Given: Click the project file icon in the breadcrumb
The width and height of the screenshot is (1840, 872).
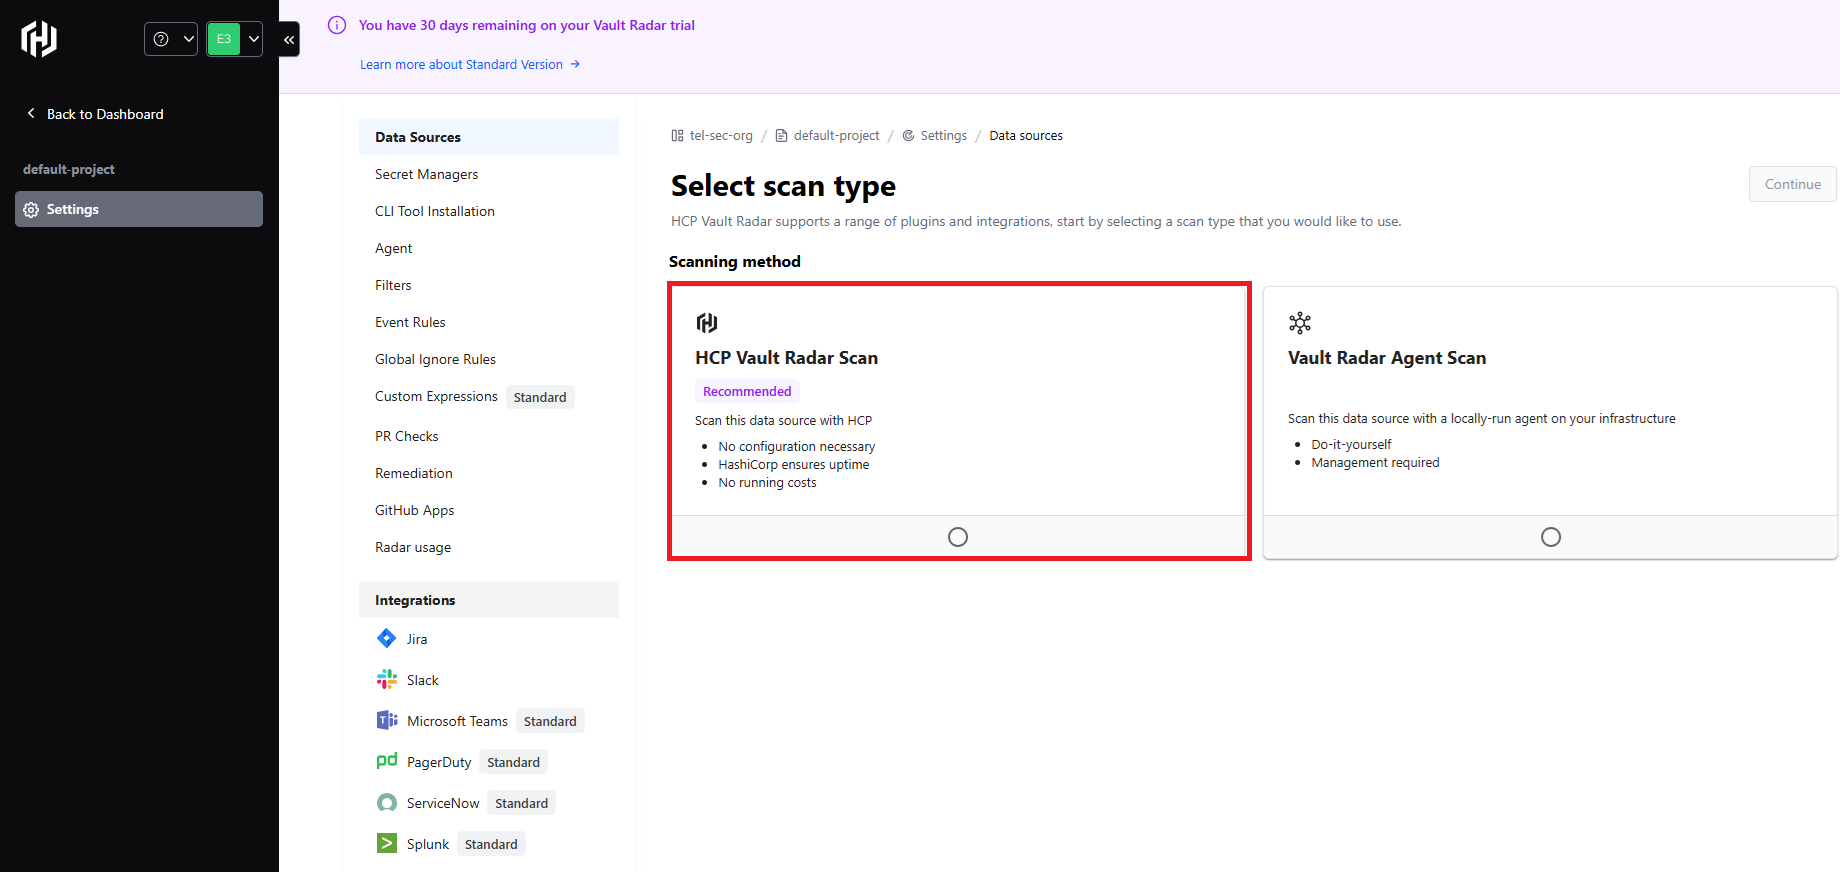Looking at the screenshot, I should [x=782, y=135].
